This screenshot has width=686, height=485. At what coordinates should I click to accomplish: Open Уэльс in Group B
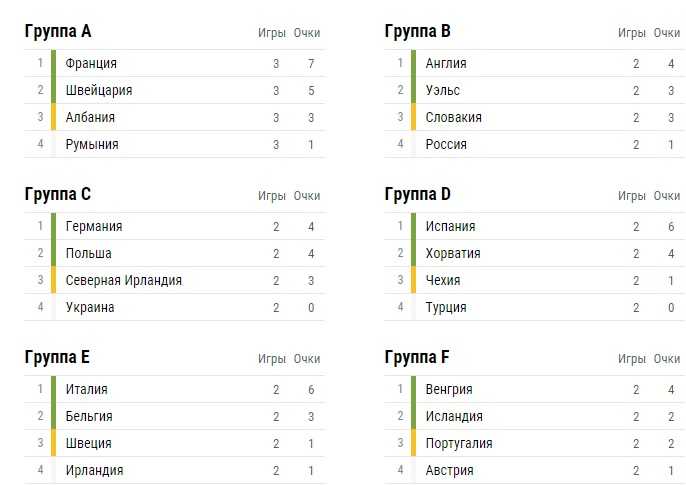(x=443, y=91)
